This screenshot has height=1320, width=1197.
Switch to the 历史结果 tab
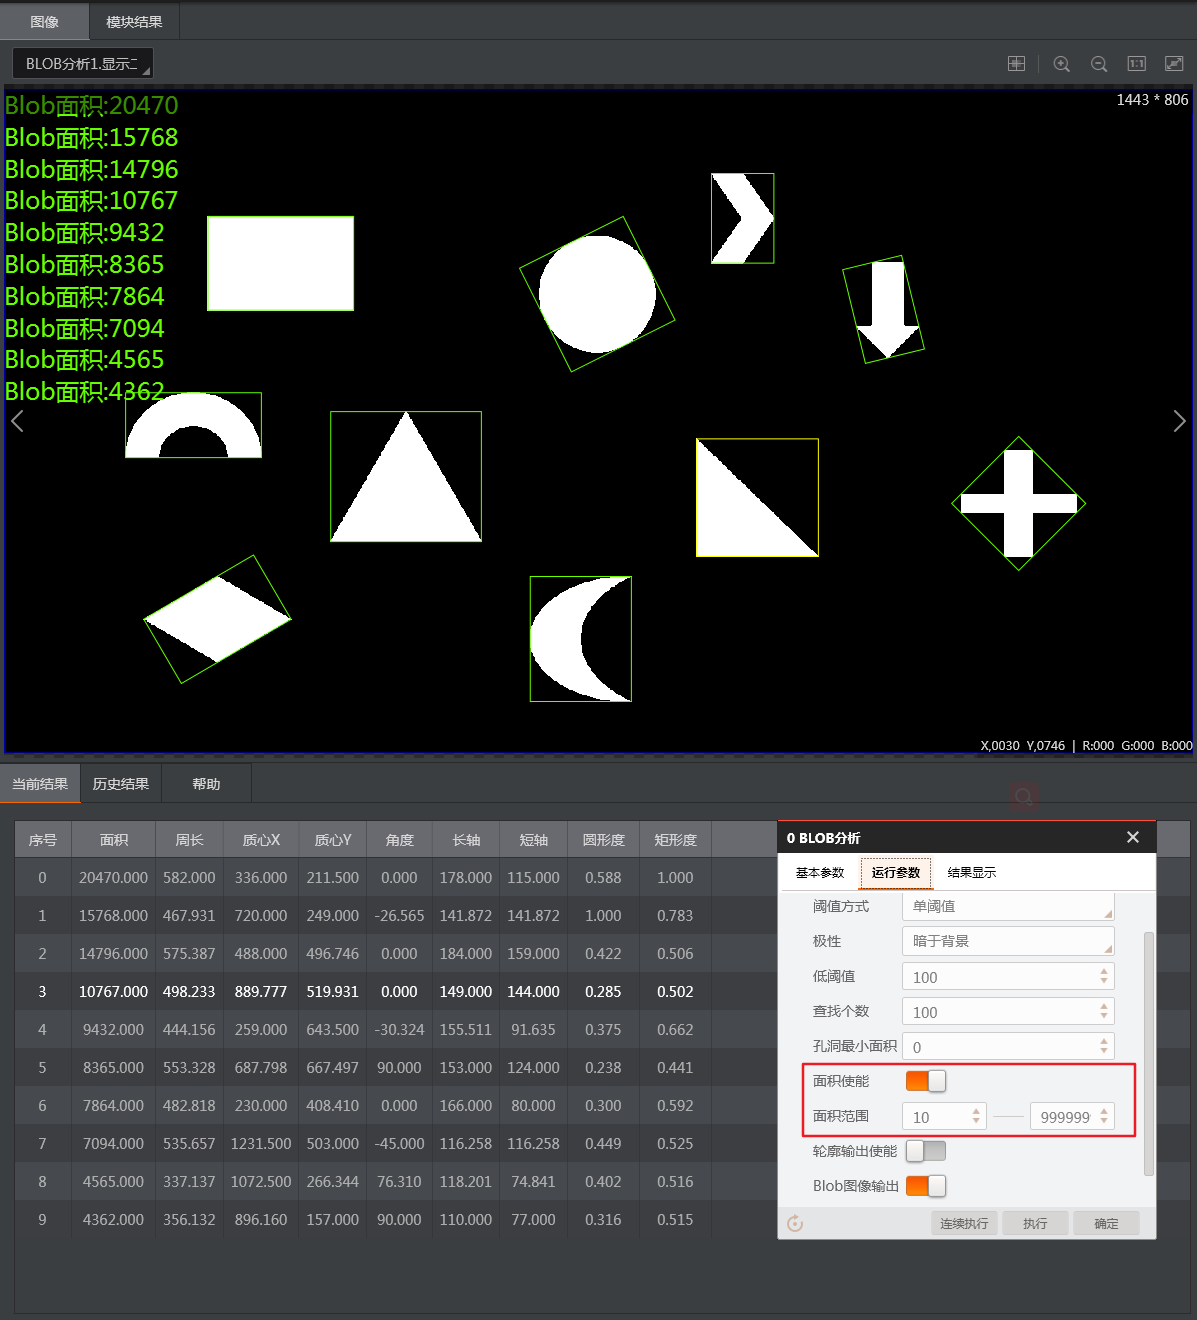(122, 783)
